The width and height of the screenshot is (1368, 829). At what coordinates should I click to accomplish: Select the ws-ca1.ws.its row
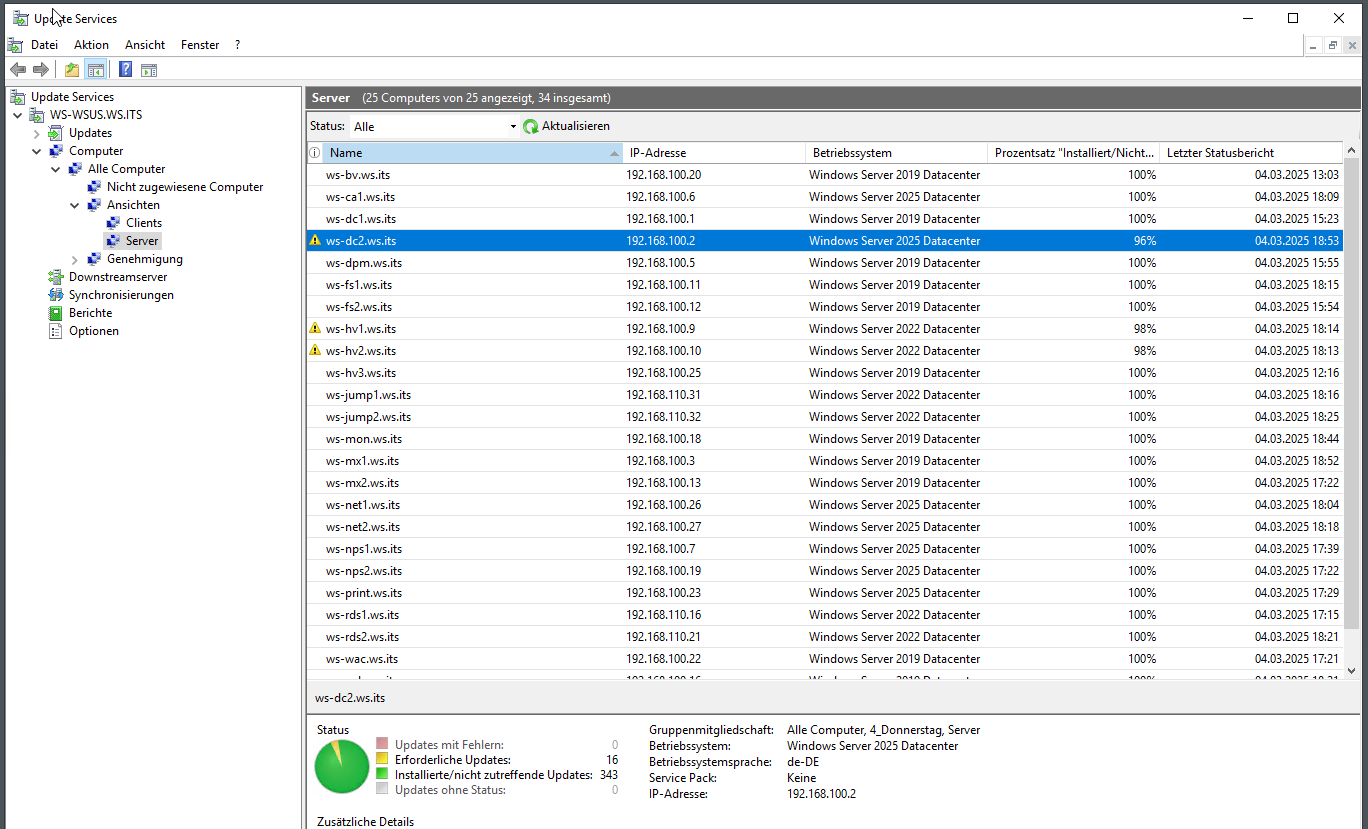pos(825,197)
